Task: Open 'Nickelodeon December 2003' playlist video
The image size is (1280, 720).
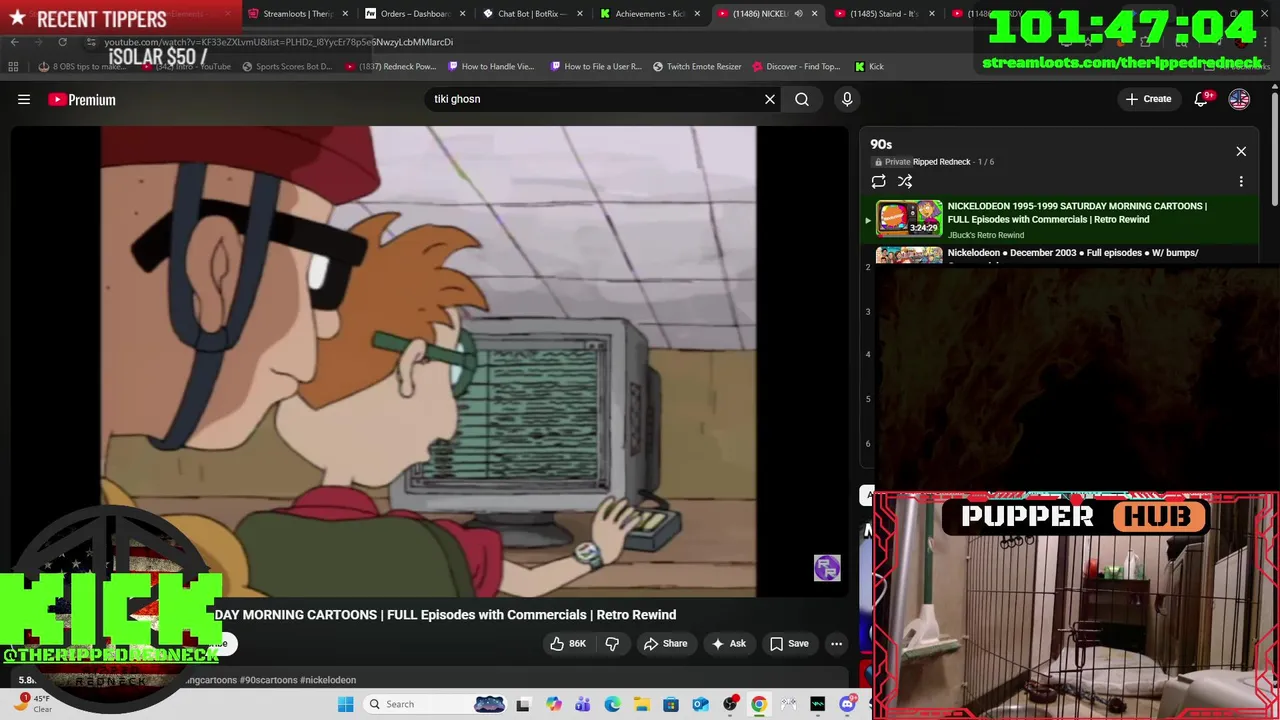Action: [x=1072, y=253]
